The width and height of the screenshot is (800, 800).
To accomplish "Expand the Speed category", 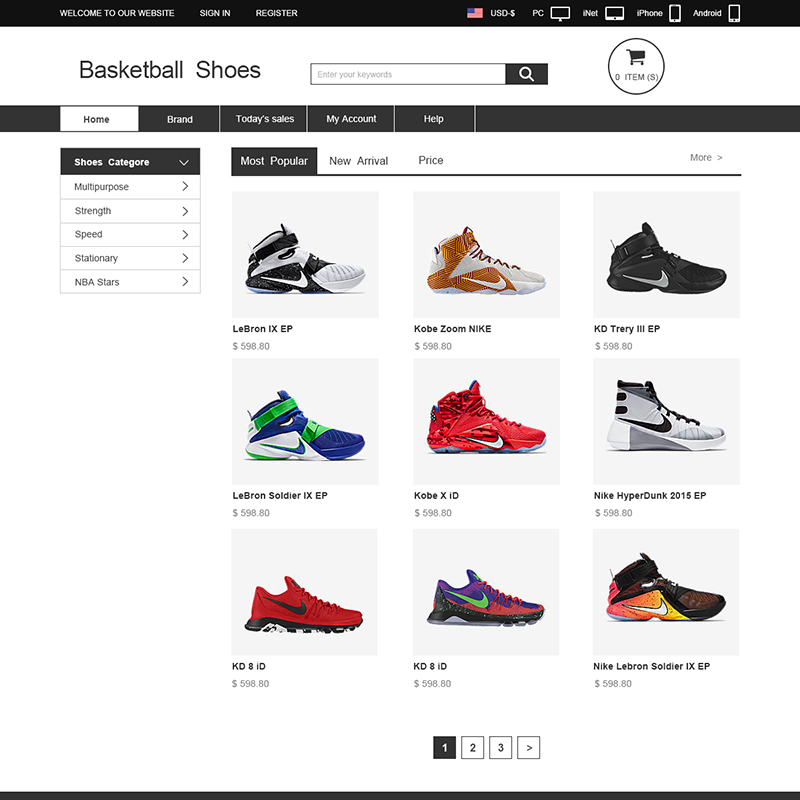I will click(130, 234).
